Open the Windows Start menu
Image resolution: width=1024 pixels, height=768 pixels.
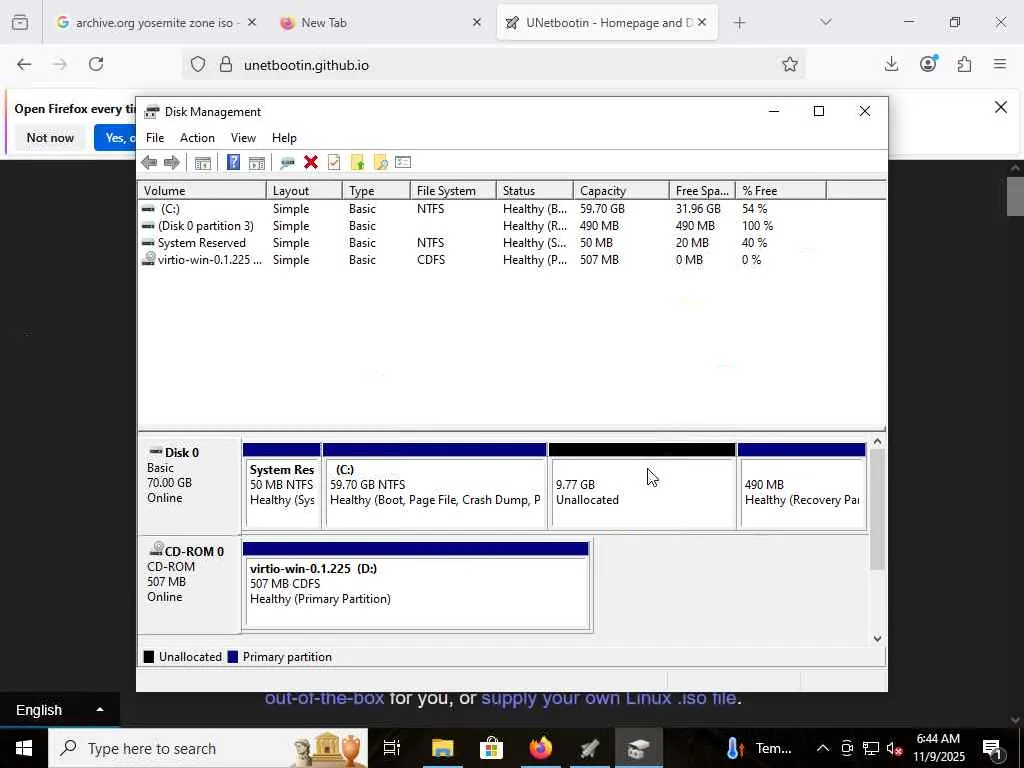coord(24,748)
